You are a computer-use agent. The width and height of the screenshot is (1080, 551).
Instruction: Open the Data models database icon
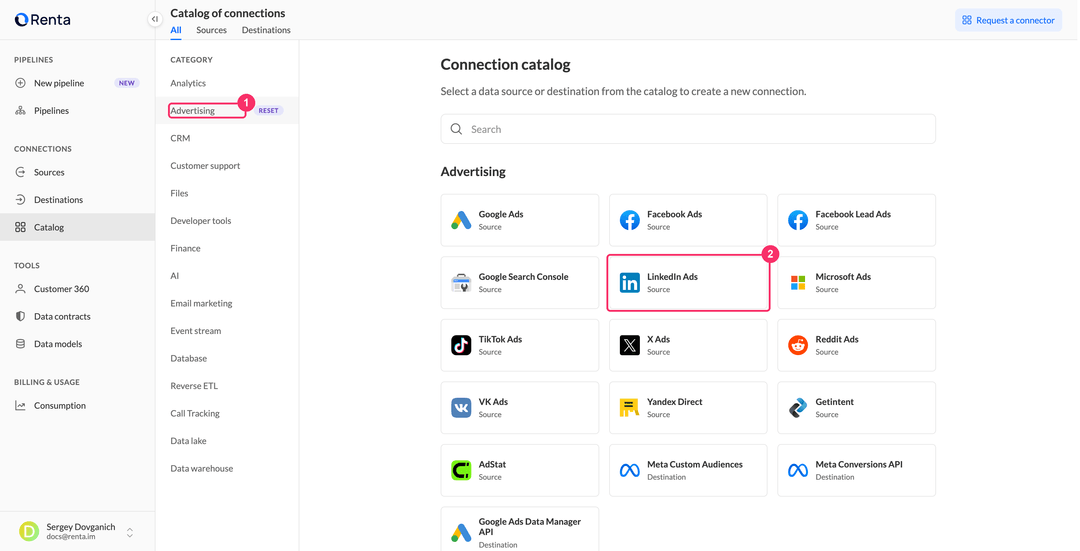point(21,344)
